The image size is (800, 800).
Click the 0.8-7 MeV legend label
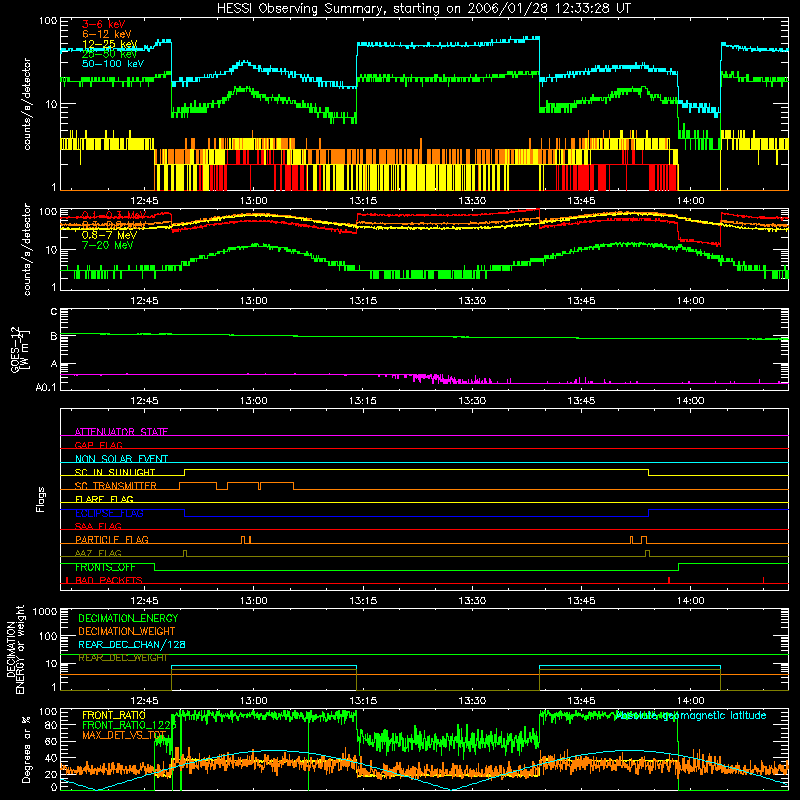109,235
